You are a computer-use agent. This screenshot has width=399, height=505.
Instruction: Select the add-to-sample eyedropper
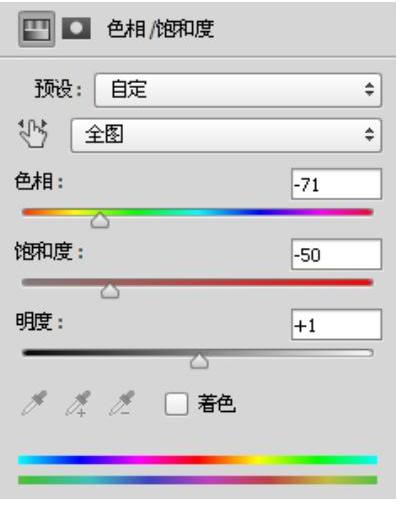point(78,403)
